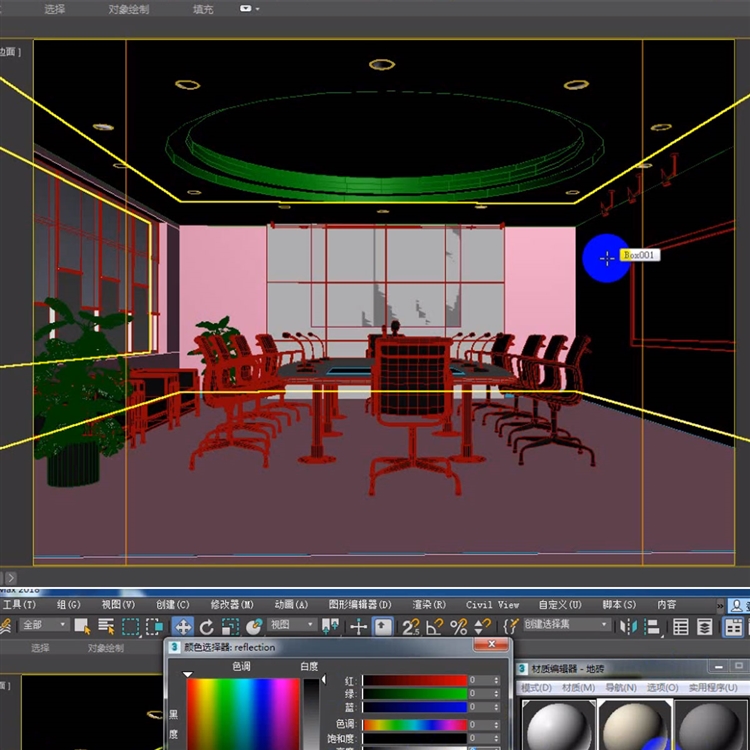Image resolution: width=750 pixels, height=750 pixels.
Task: Click the 饱和度 saturation slider bar
Action: tap(414, 738)
